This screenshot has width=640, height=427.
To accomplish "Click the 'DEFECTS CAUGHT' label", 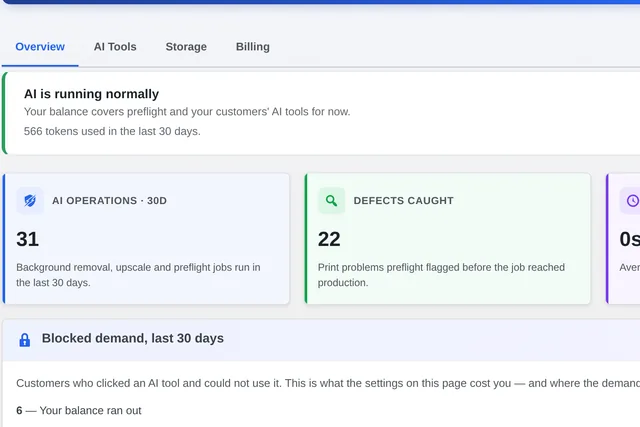I will pyautogui.click(x=404, y=201).
